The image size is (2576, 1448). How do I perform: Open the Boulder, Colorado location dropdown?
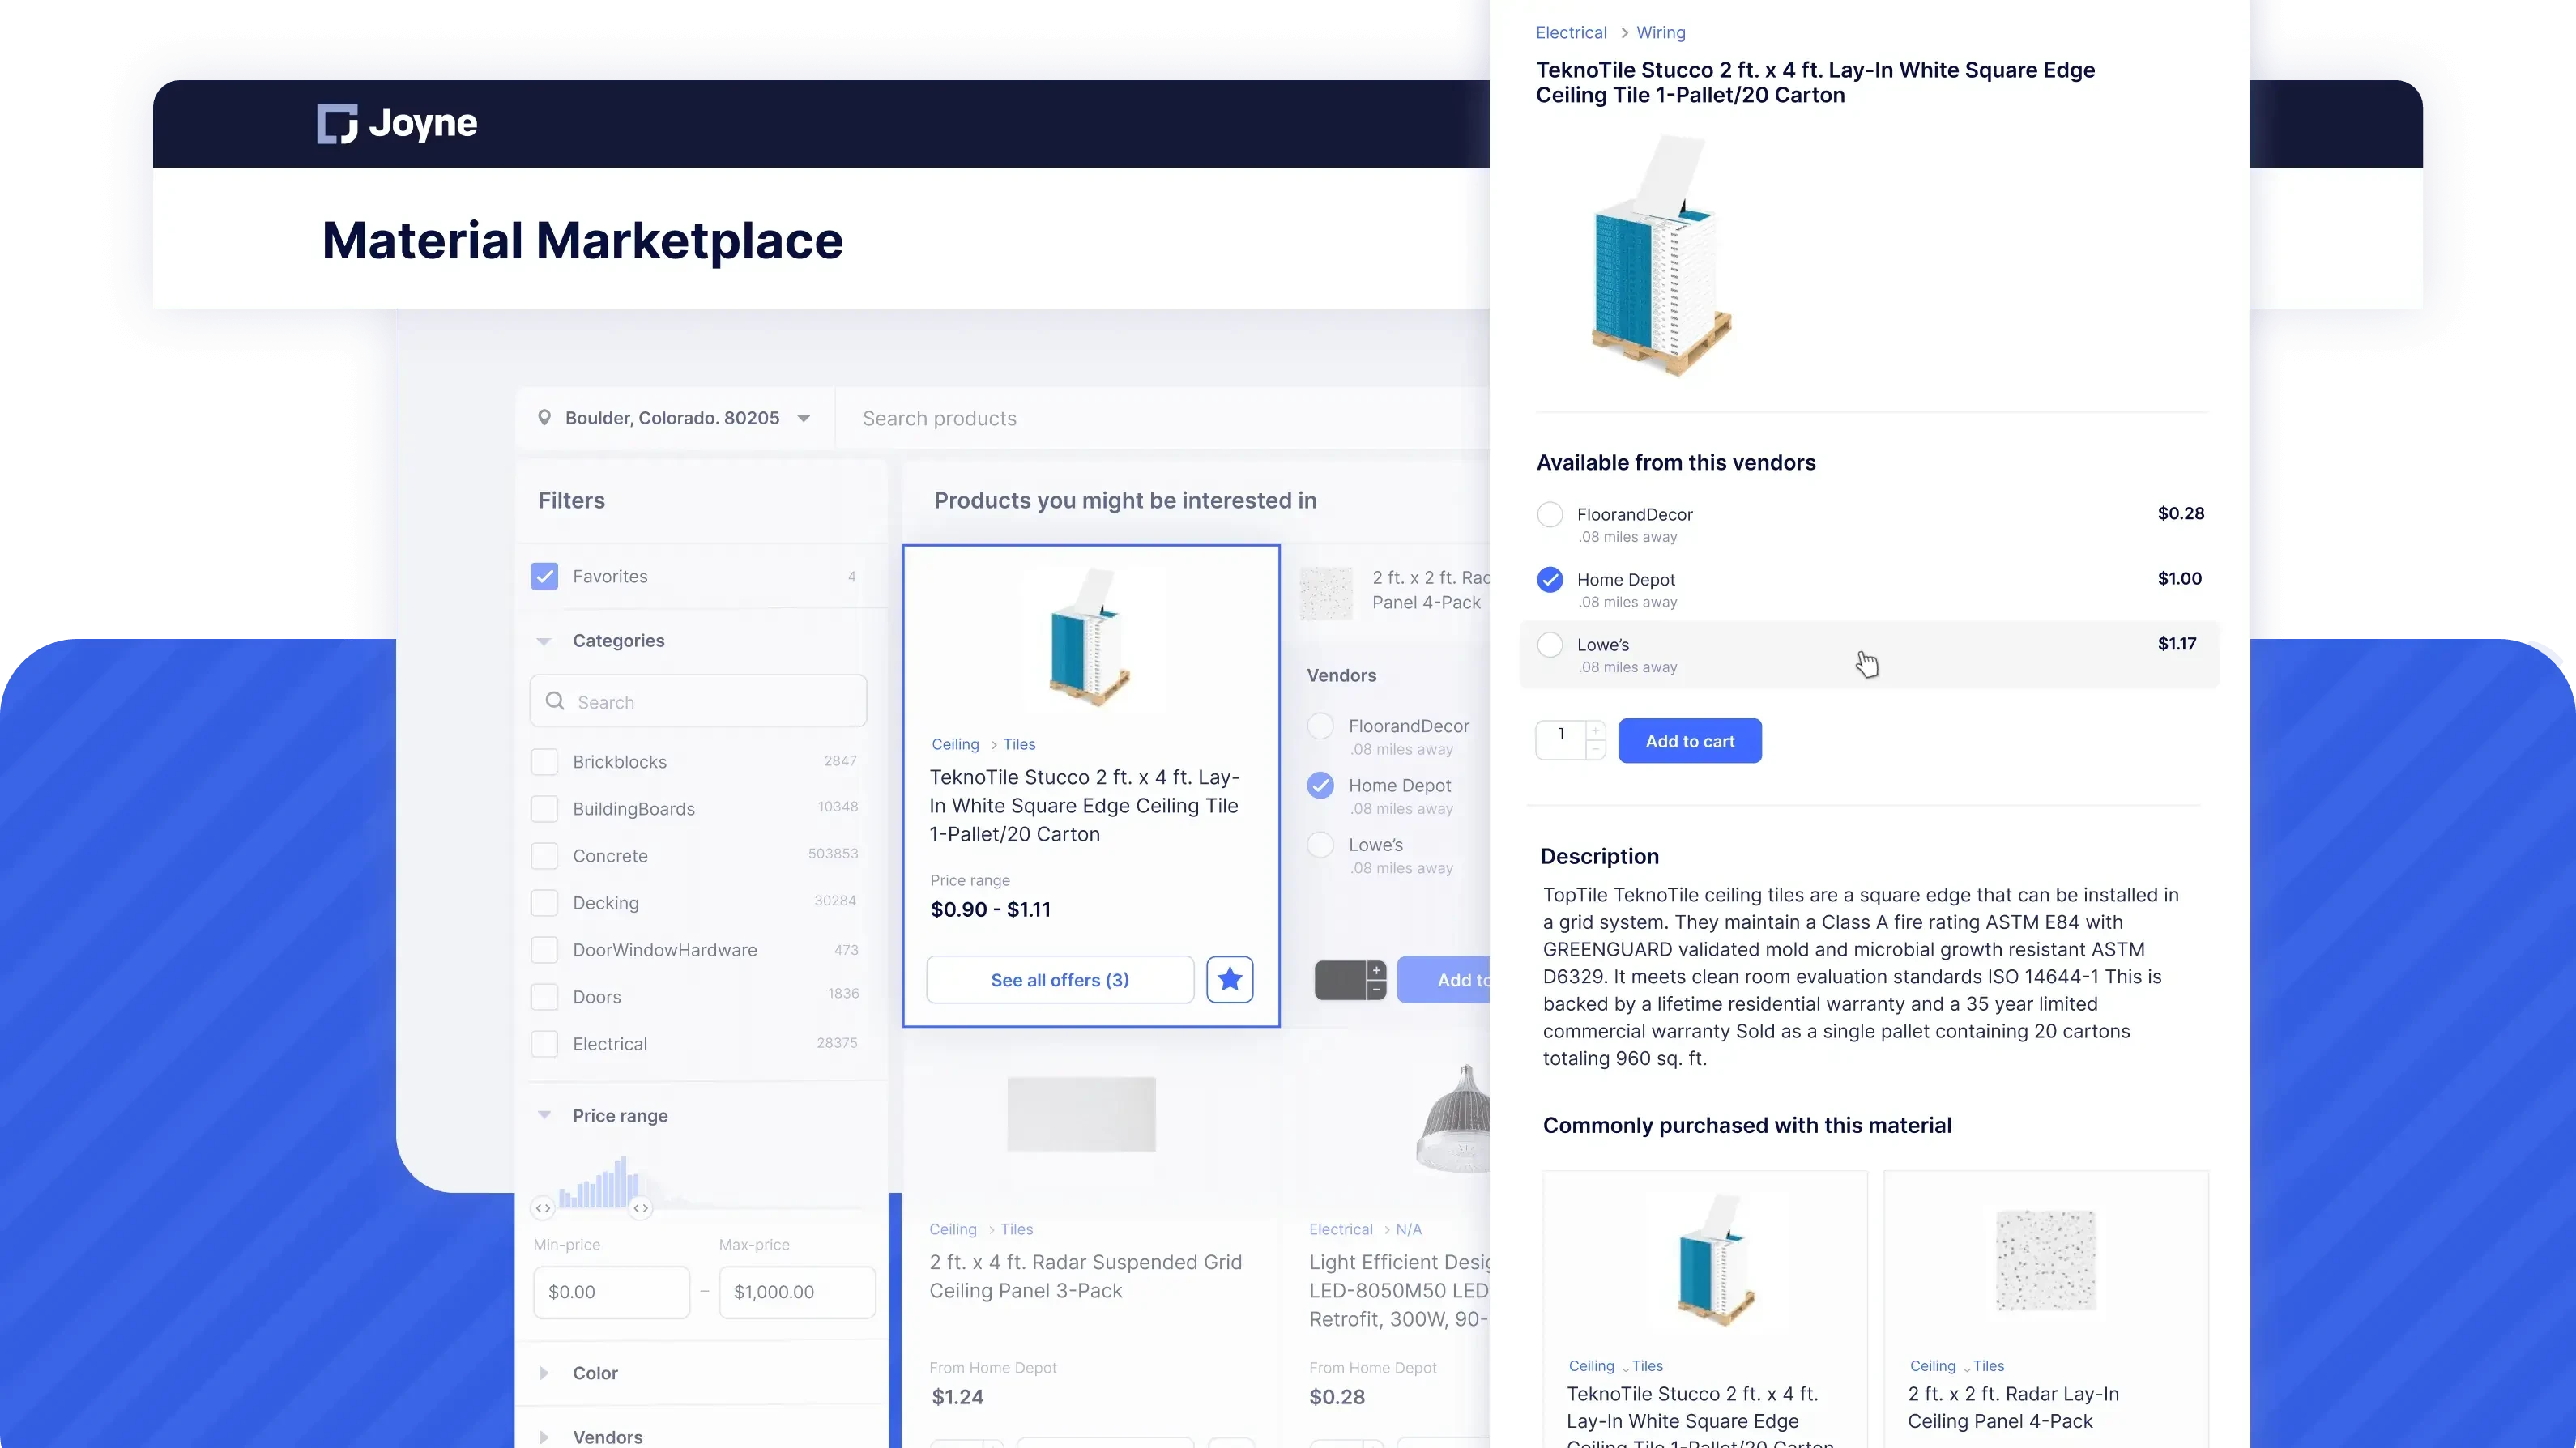point(804,418)
